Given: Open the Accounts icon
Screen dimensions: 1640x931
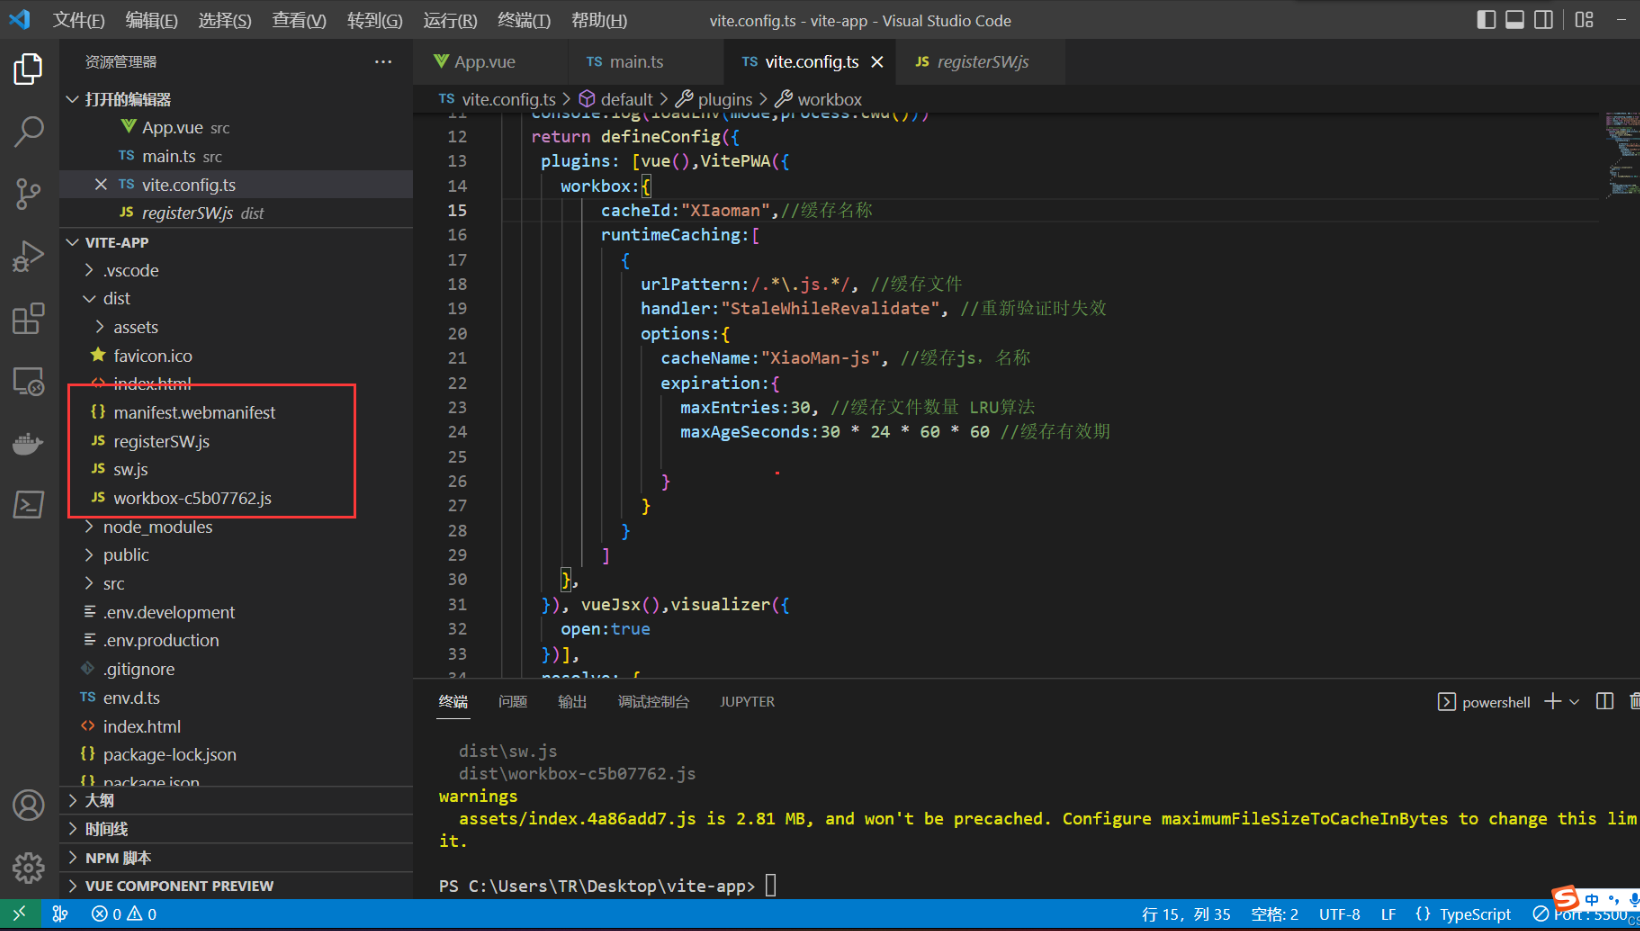Looking at the screenshot, I should pos(28,805).
